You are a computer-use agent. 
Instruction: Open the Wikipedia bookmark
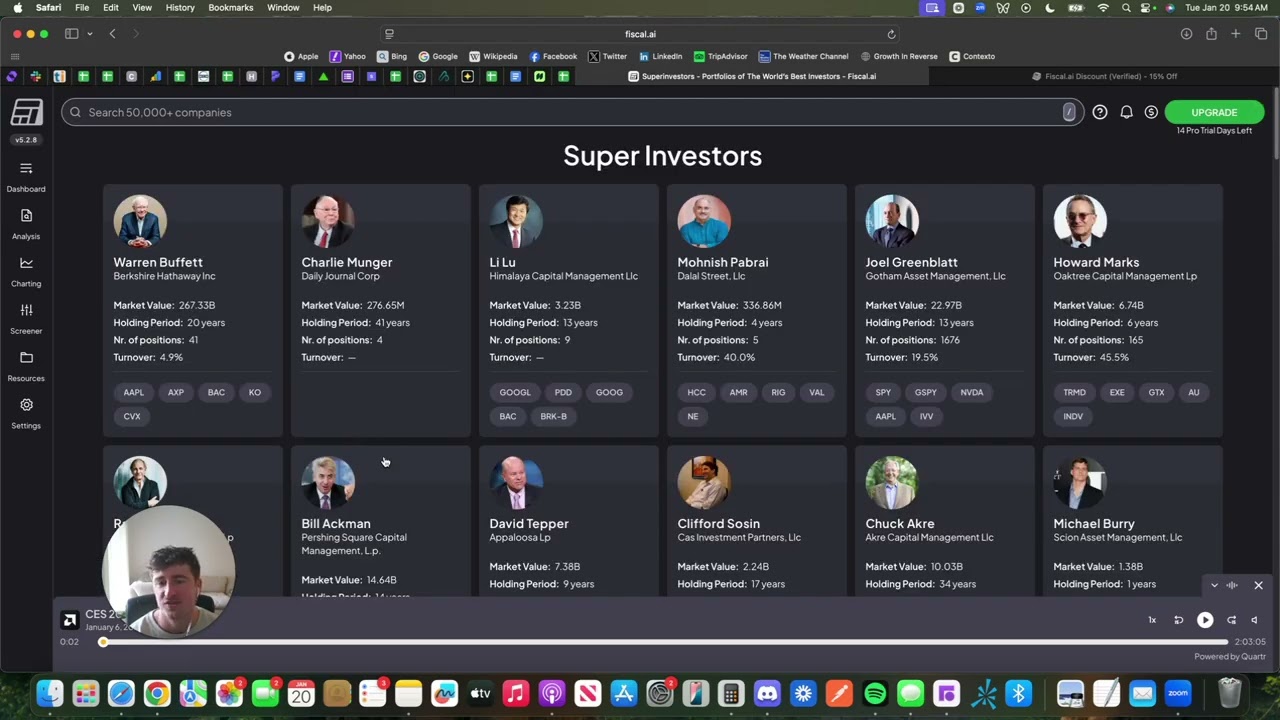493,56
